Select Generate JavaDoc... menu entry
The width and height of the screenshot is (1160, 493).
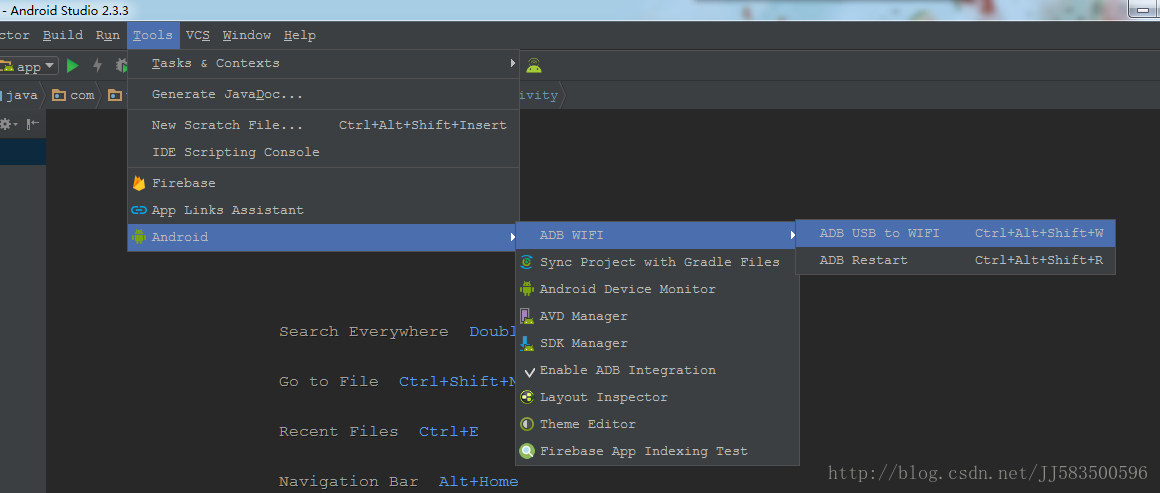(x=227, y=94)
